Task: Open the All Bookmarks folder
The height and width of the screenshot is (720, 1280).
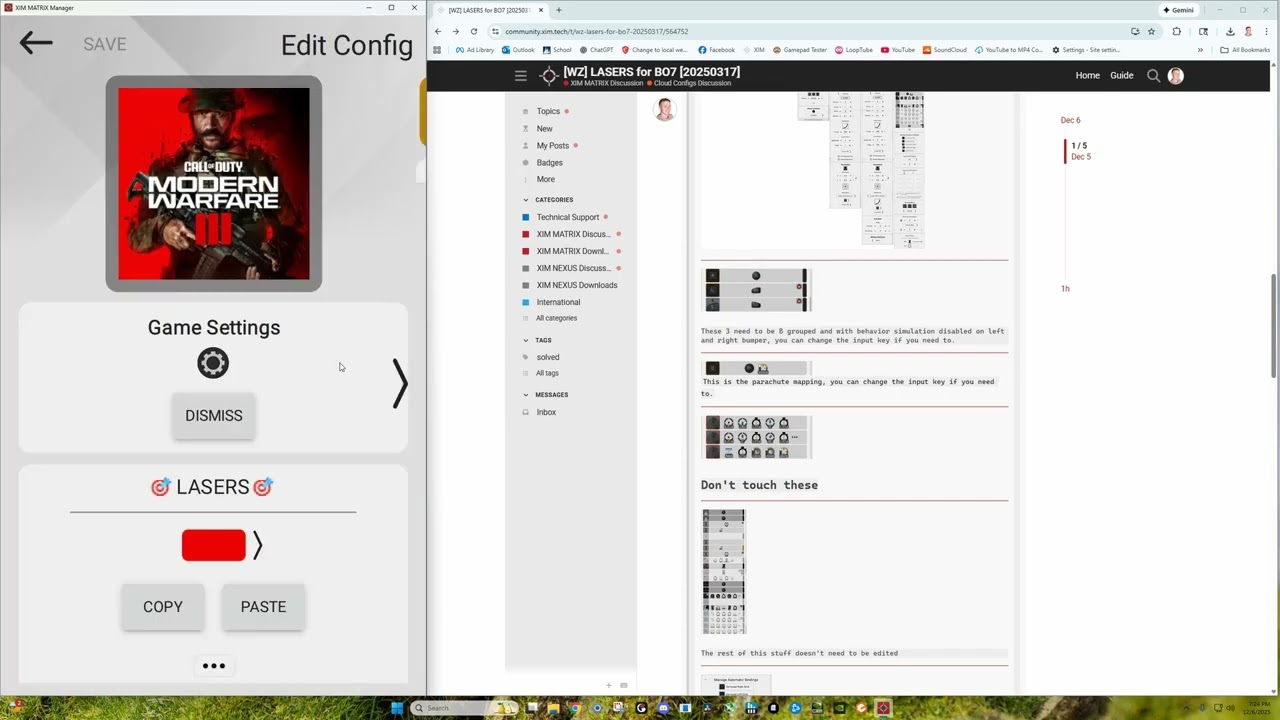Action: 1245,50
